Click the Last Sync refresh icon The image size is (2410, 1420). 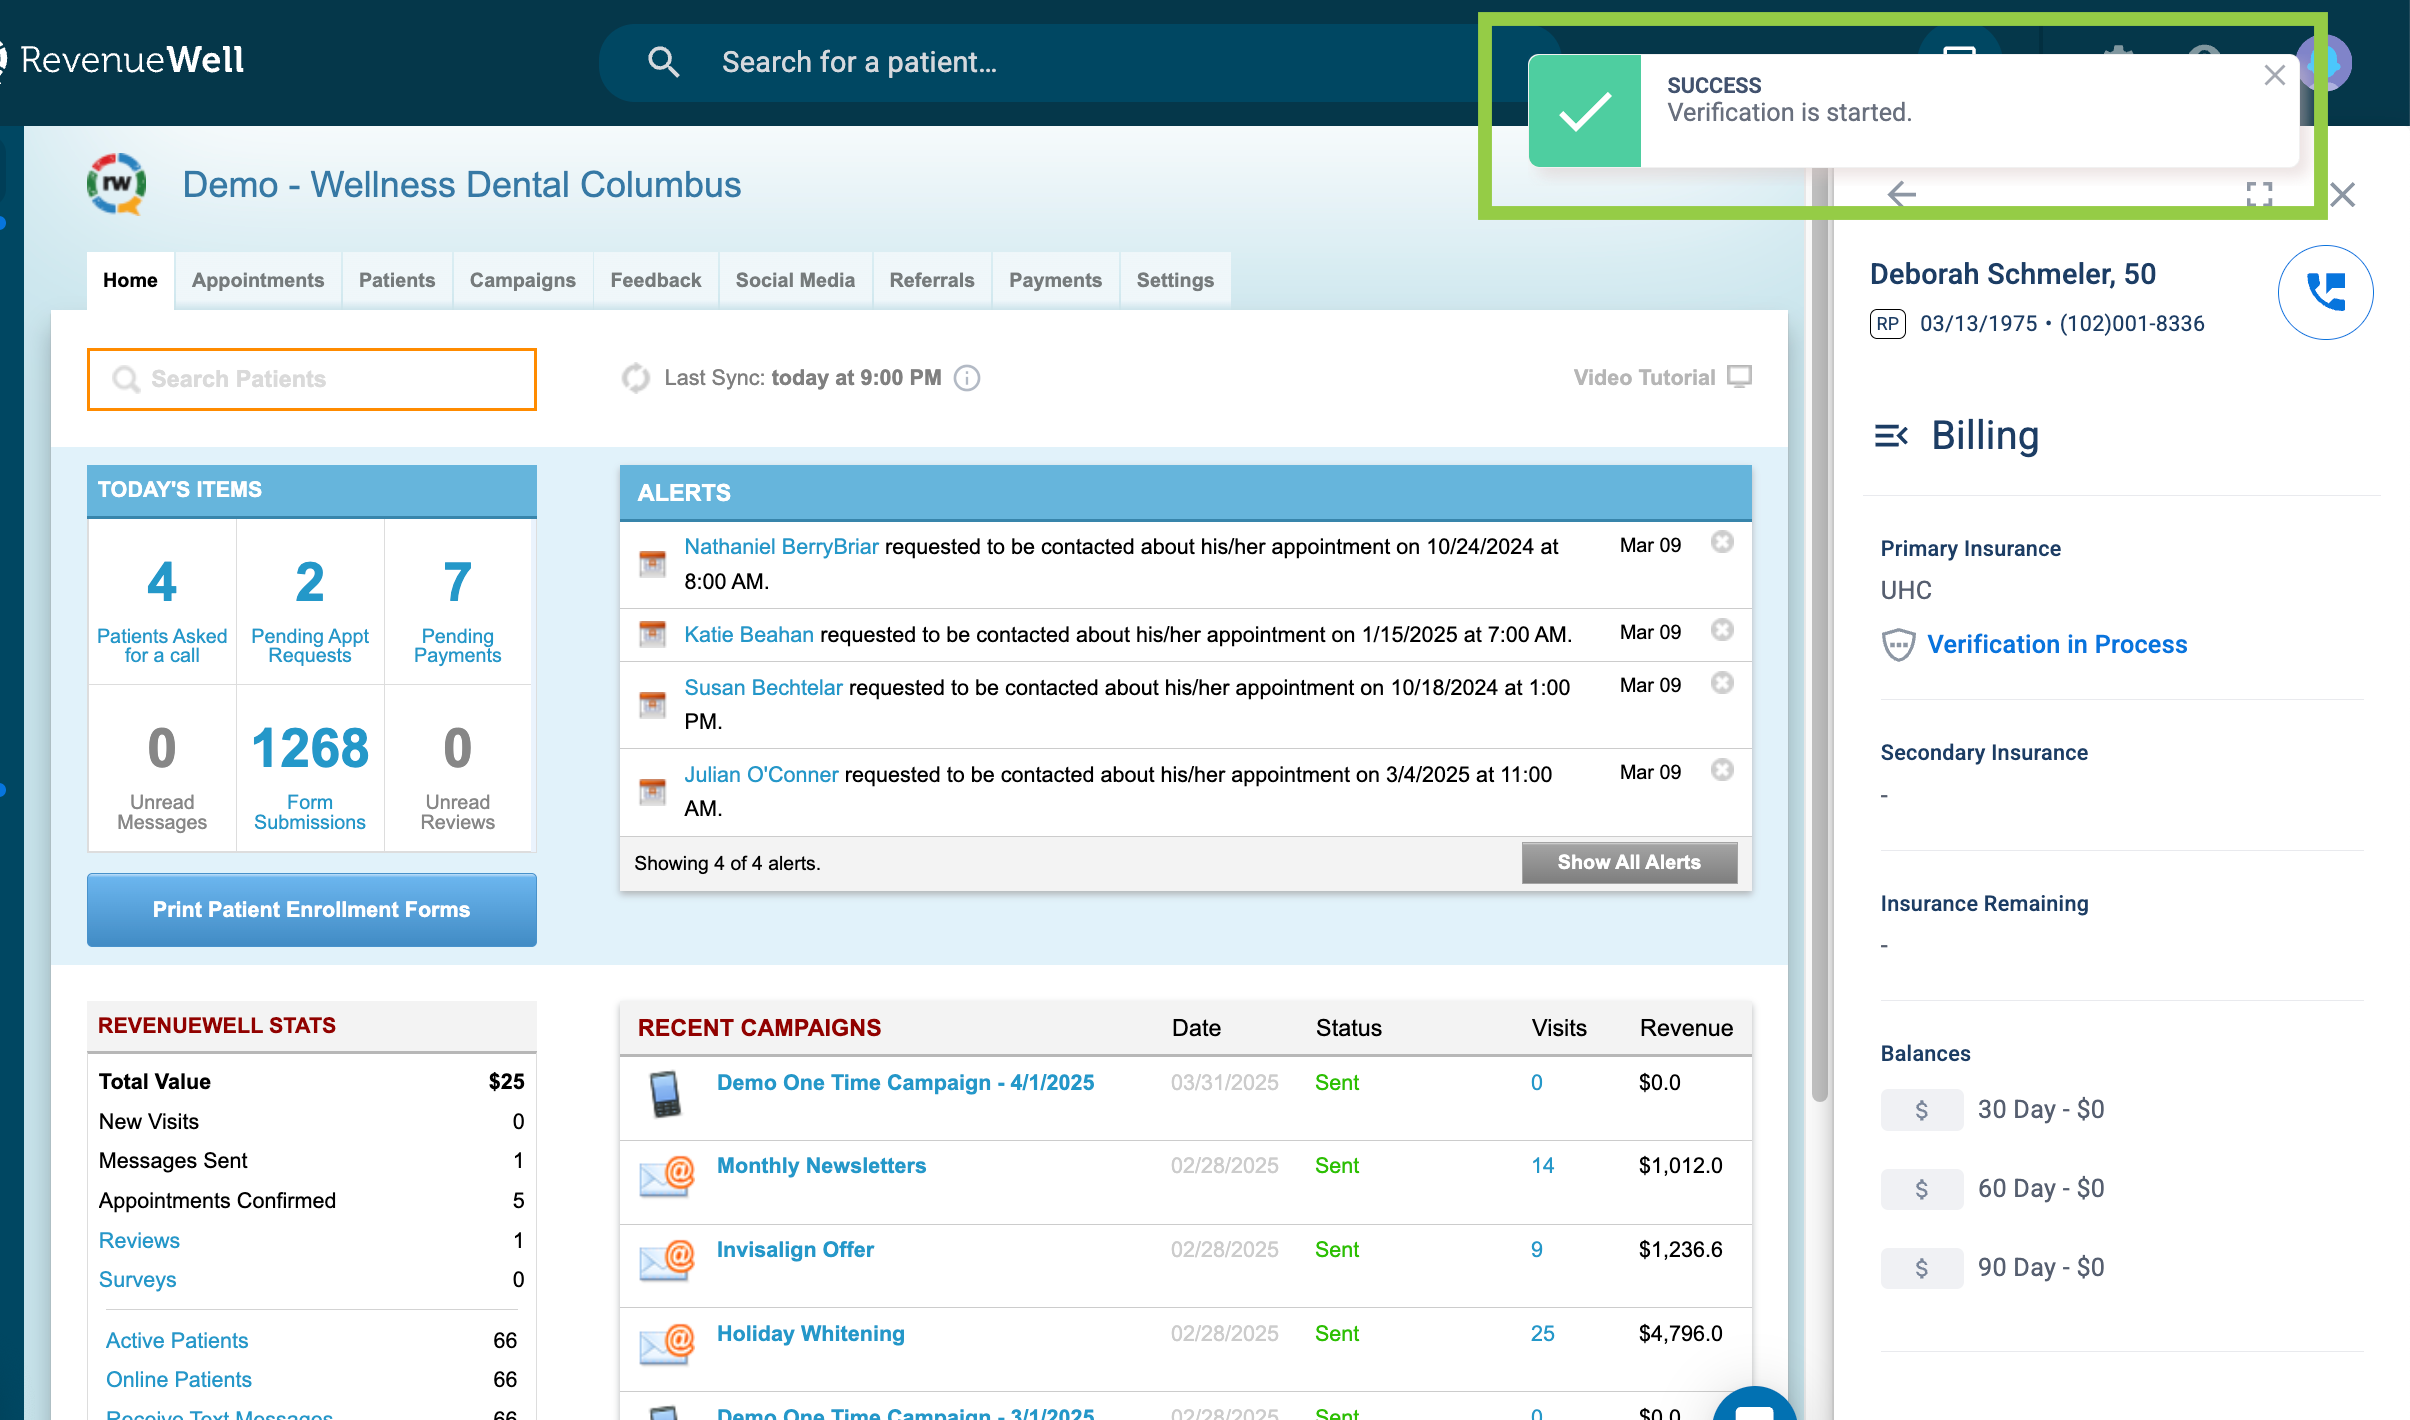pos(636,378)
